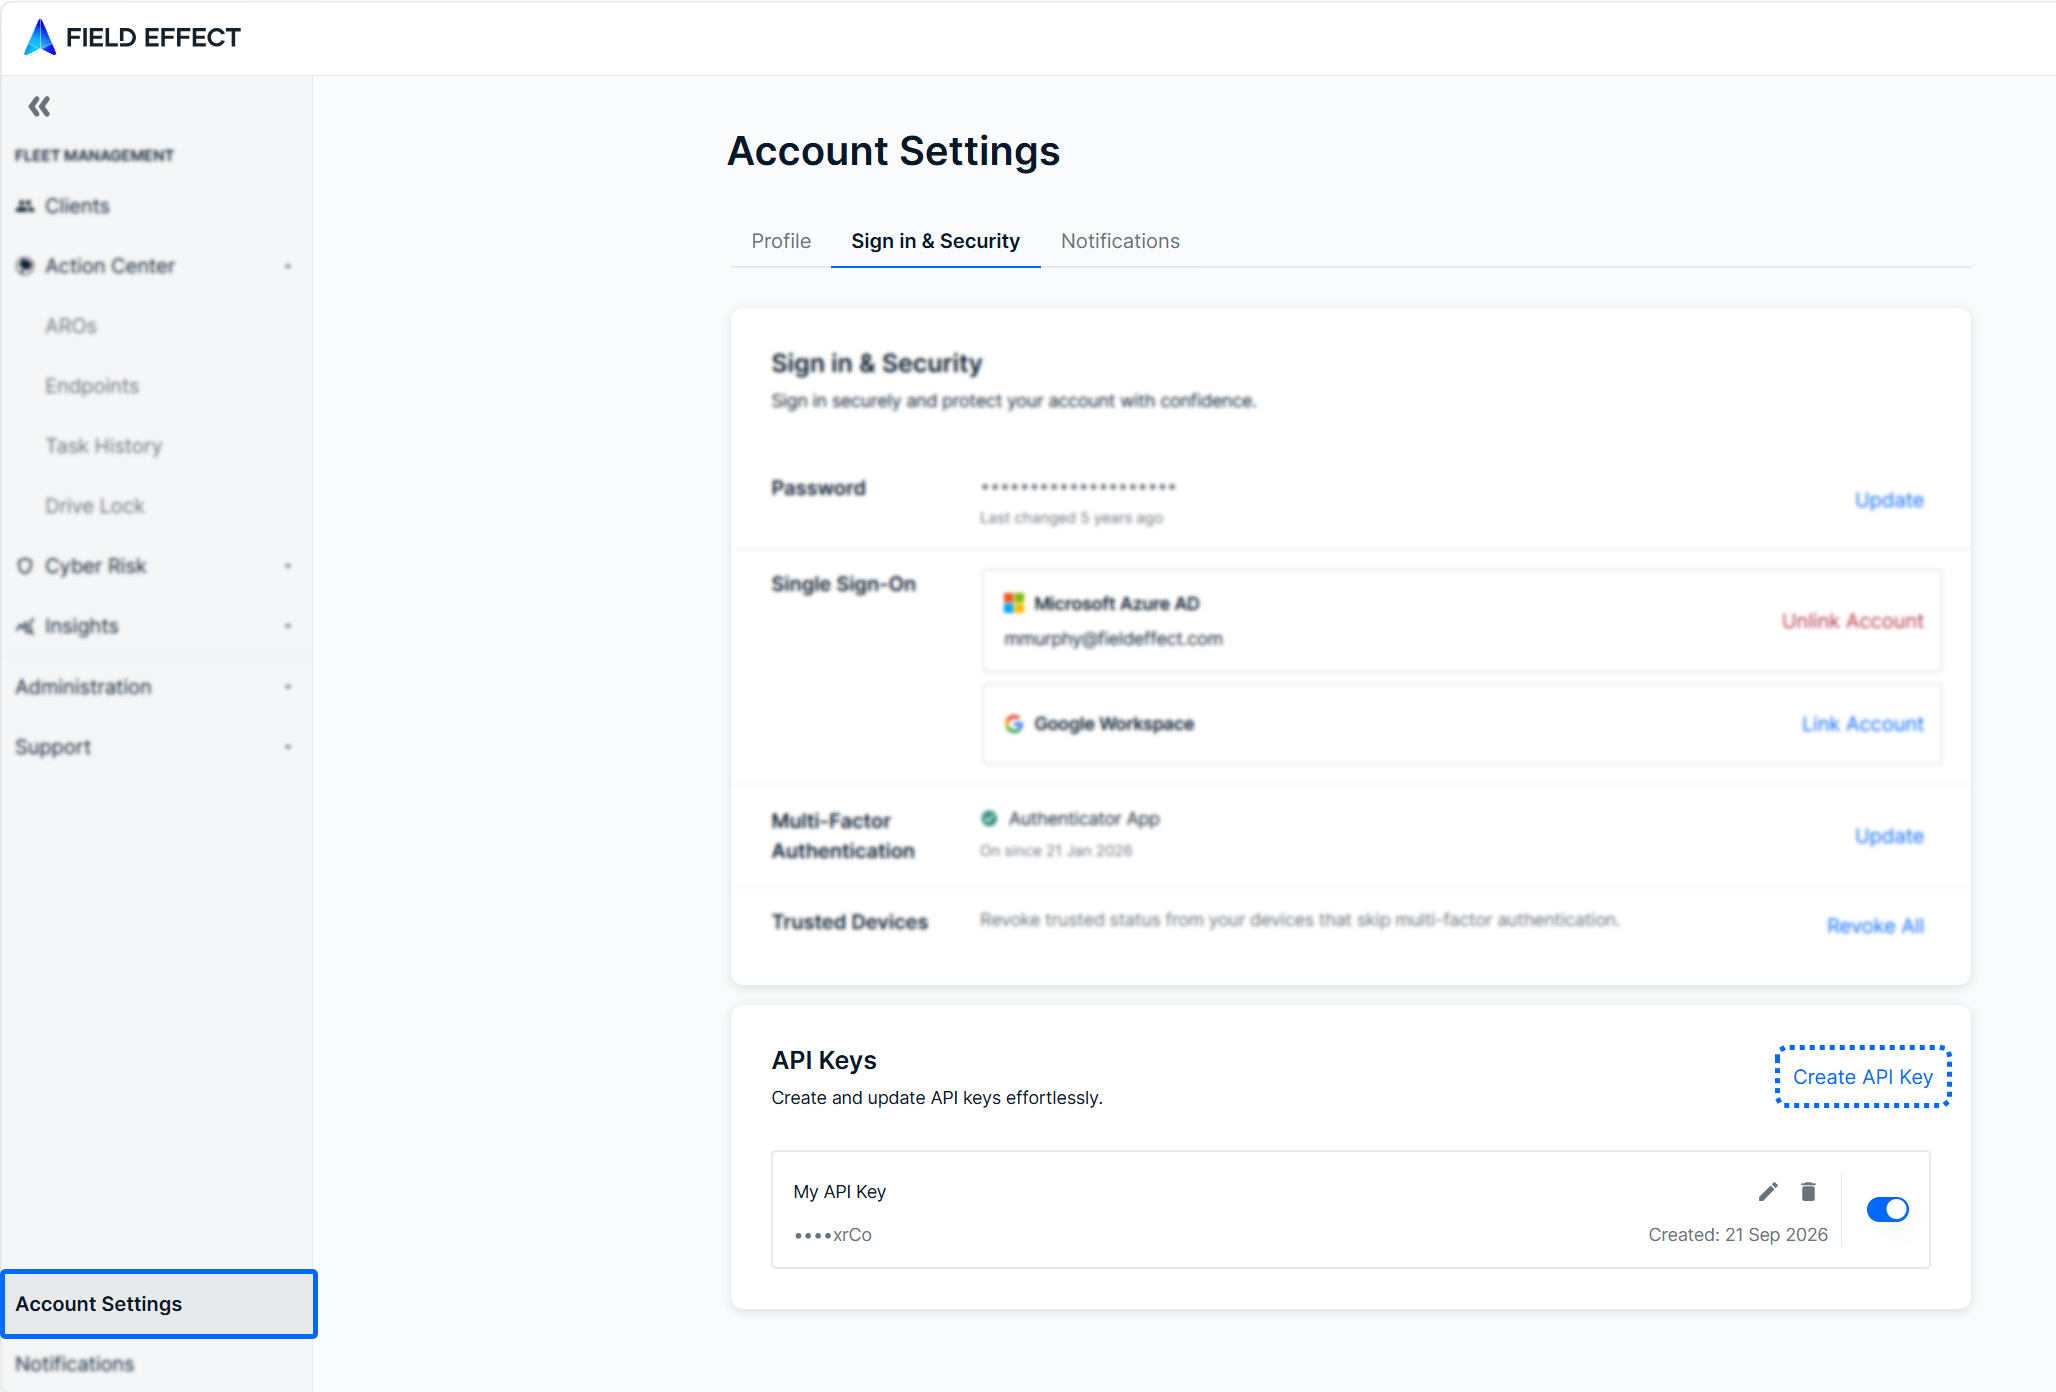Disable the My API Key toggle

1887,1209
